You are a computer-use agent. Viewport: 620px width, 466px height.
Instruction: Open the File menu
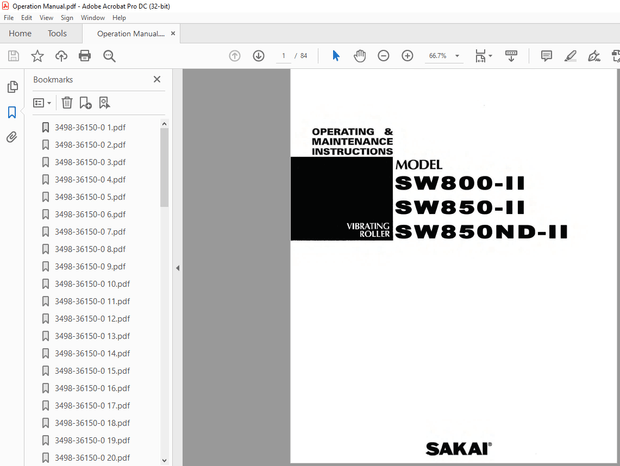pyautogui.click(x=9, y=18)
